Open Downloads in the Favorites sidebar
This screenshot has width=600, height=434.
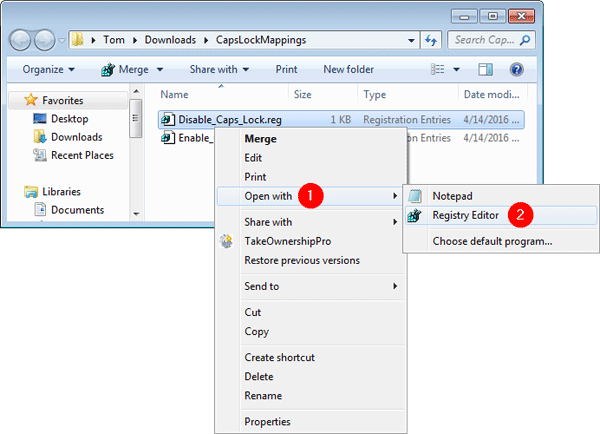pyautogui.click(x=76, y=137)
